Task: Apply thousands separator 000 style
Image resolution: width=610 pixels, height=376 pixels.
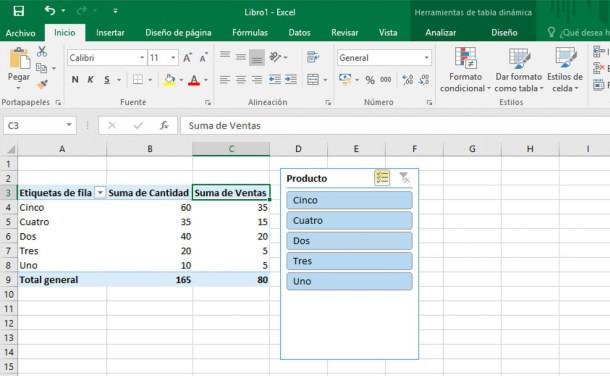Action: 386,80
